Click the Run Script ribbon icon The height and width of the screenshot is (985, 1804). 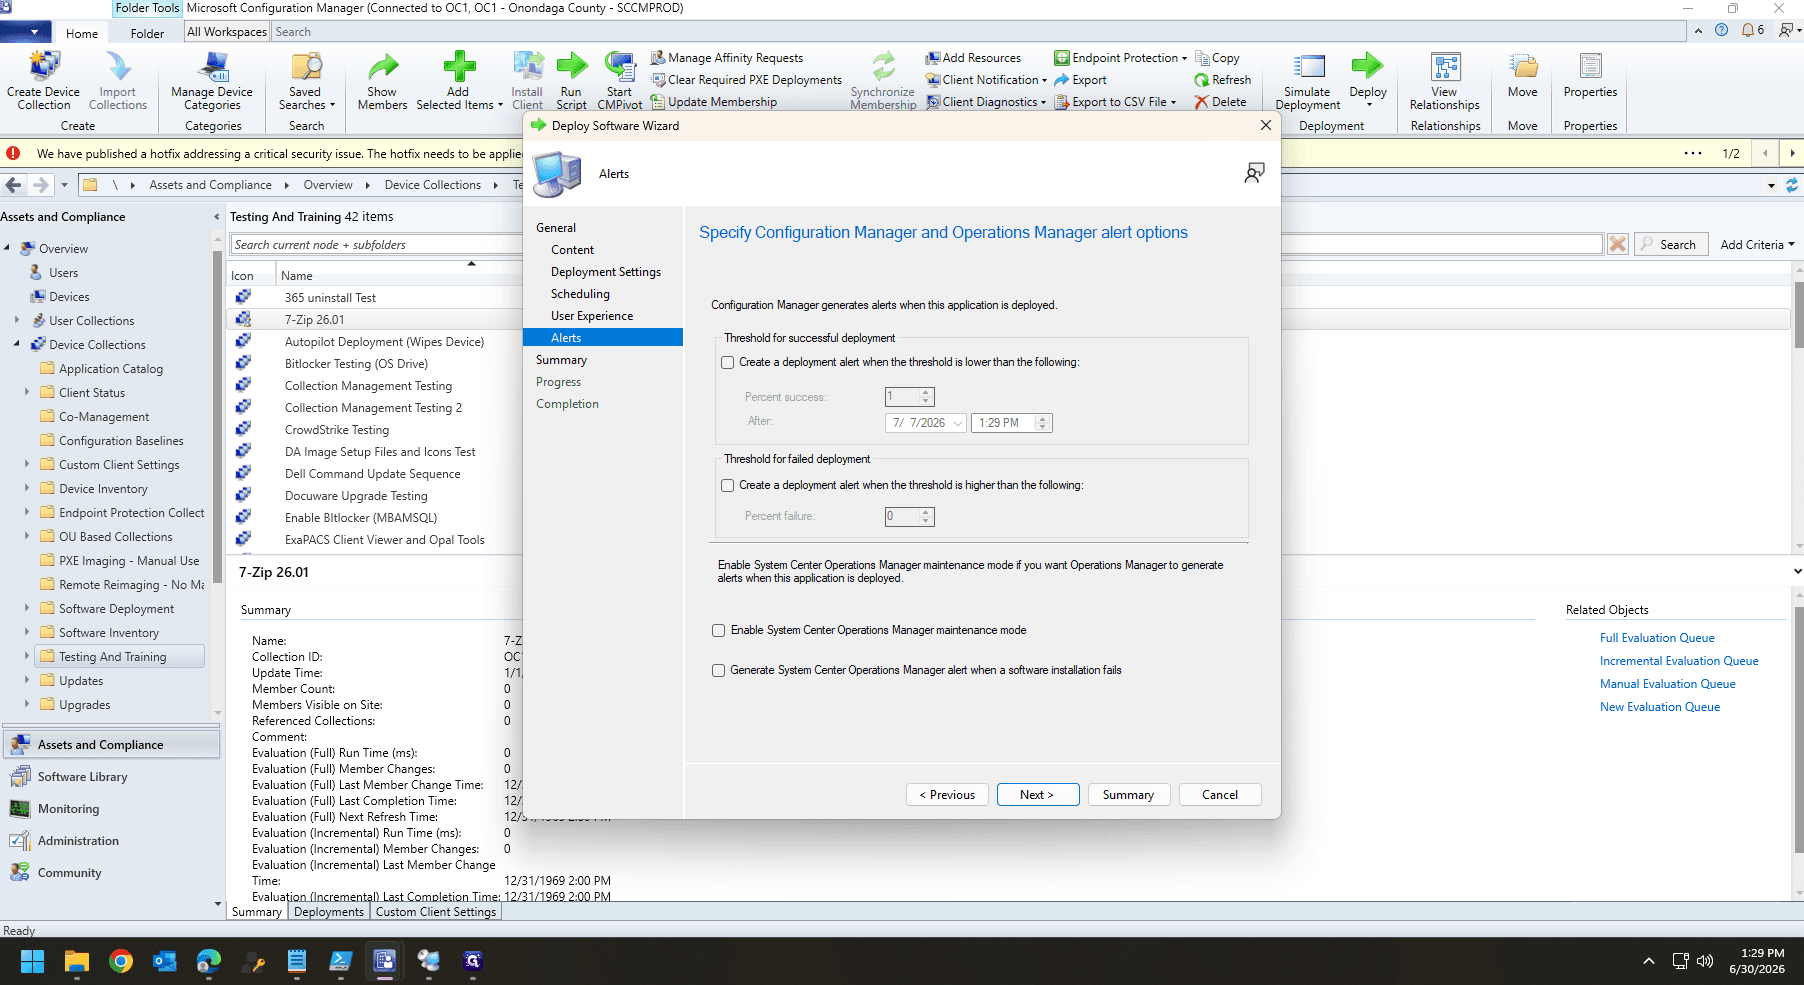[x=571, y=80]
